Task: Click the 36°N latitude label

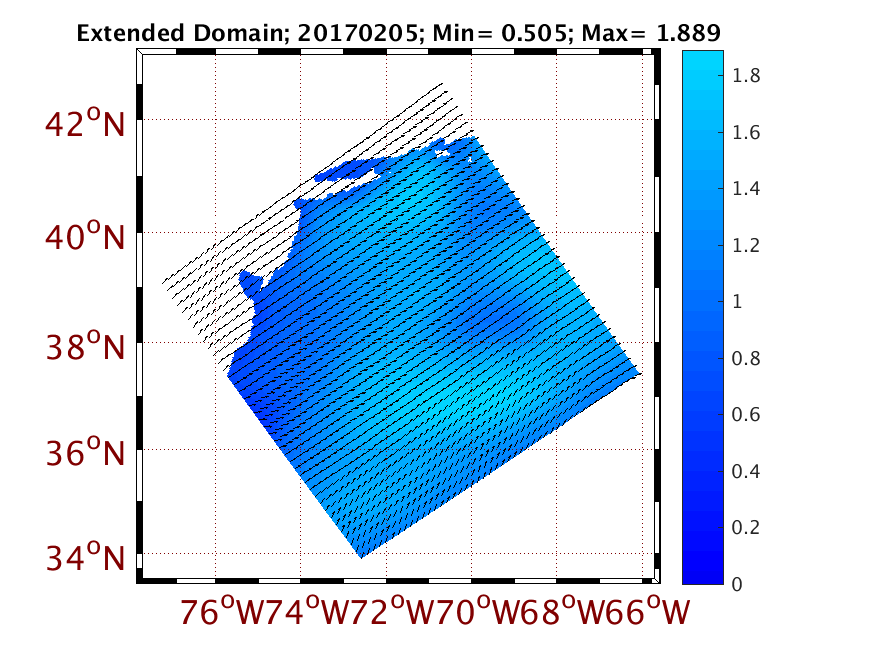Action: point(85,452)
